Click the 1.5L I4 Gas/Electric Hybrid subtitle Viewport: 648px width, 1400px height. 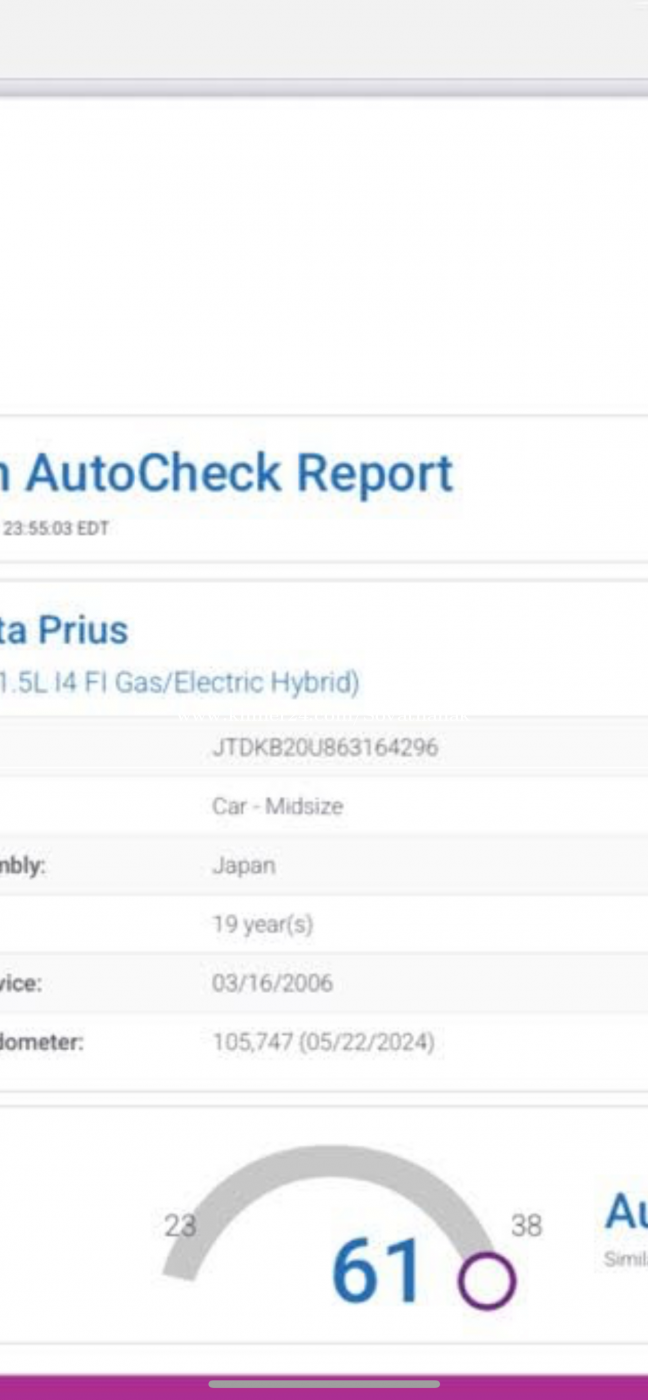pos(180,683)
